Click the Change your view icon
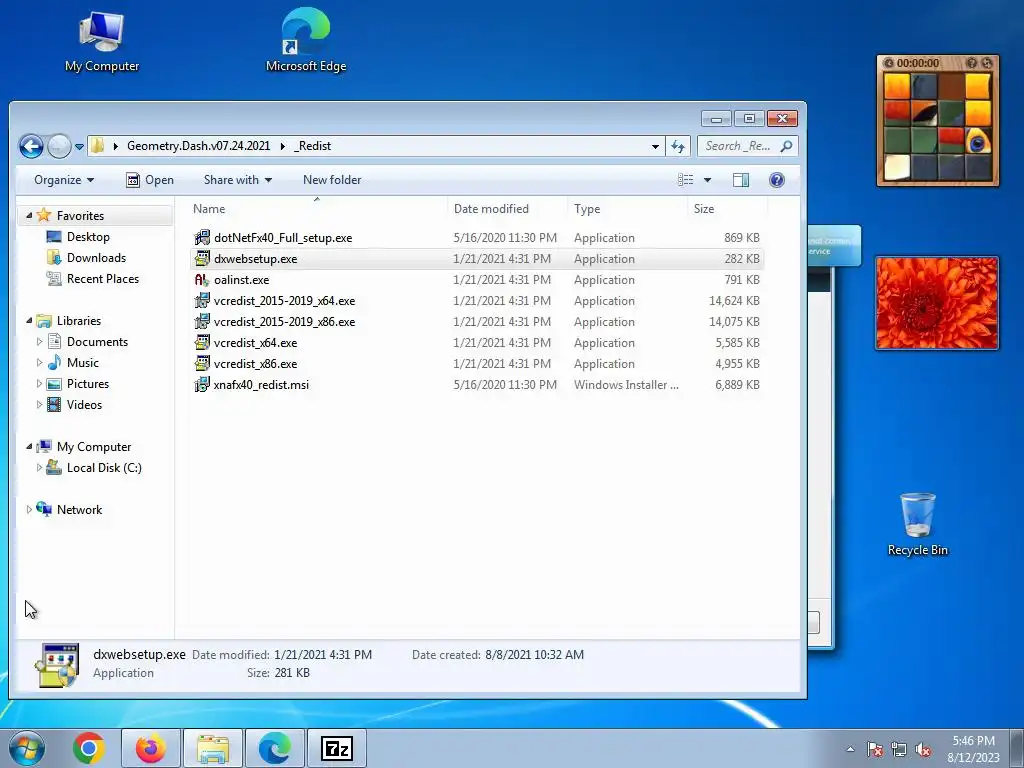This screenshot has height=768, width=1024. (x=686, y=180)
